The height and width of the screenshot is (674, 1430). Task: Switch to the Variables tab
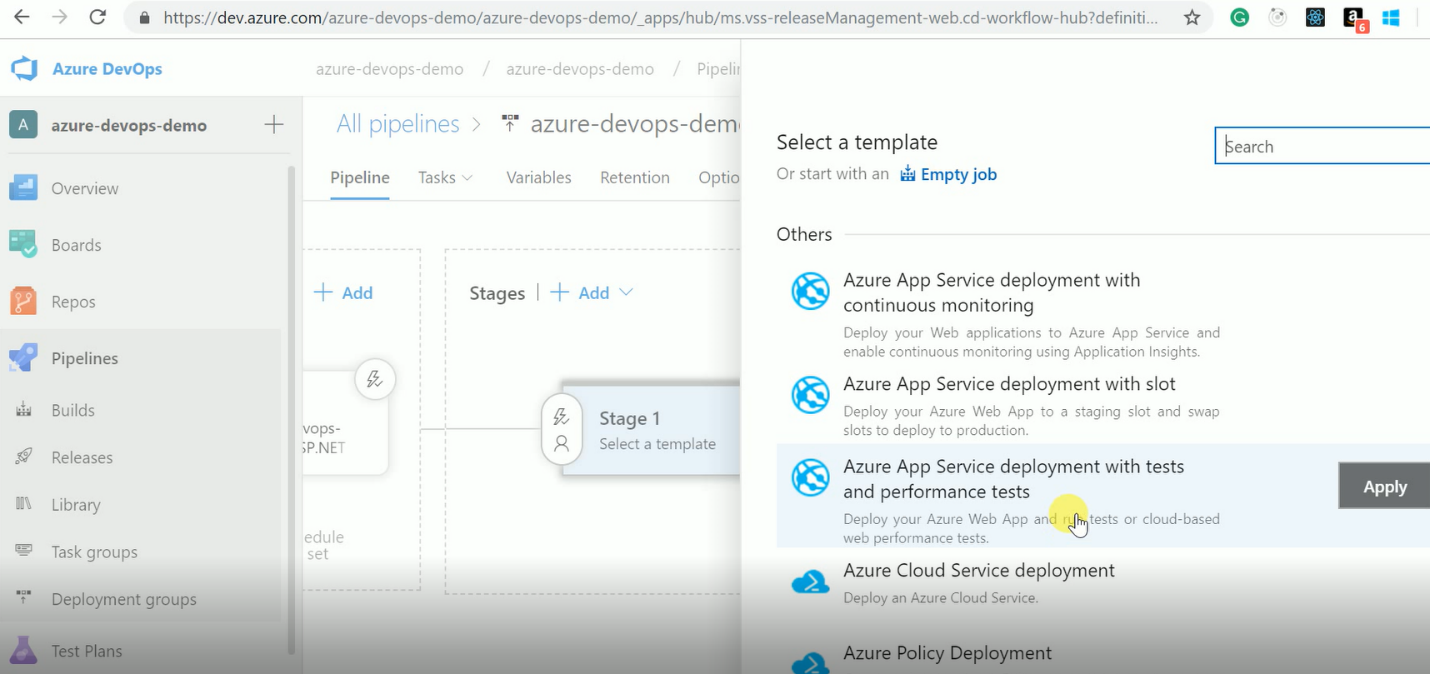[538, 177]
